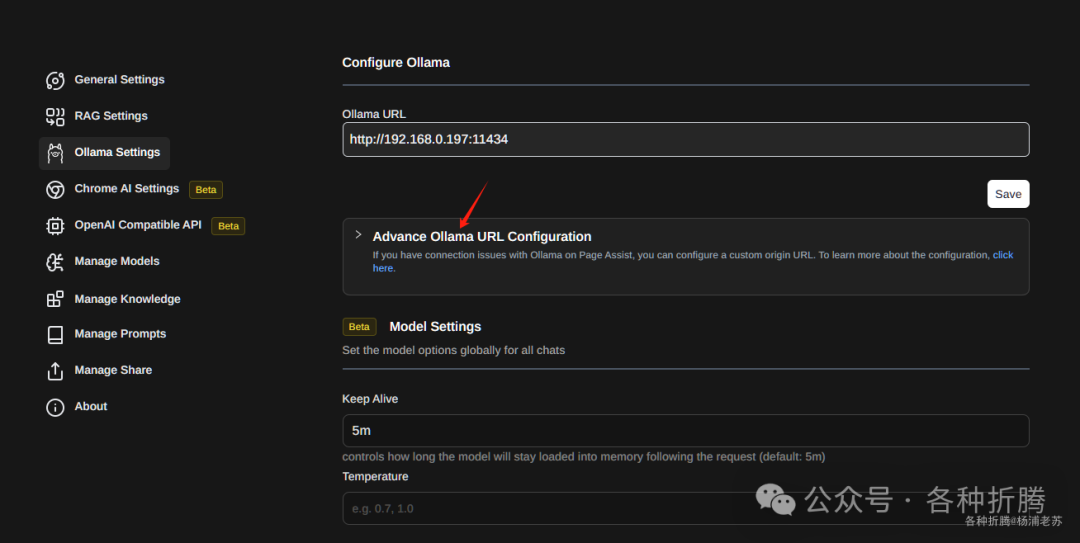
Task: Select Ollama Settings menu item
Action: [117, 153]
